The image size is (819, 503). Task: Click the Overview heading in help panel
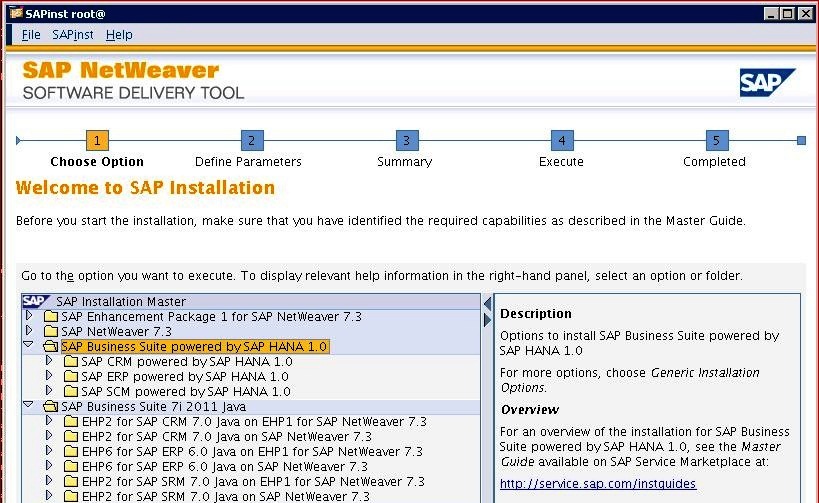[530, 410]
